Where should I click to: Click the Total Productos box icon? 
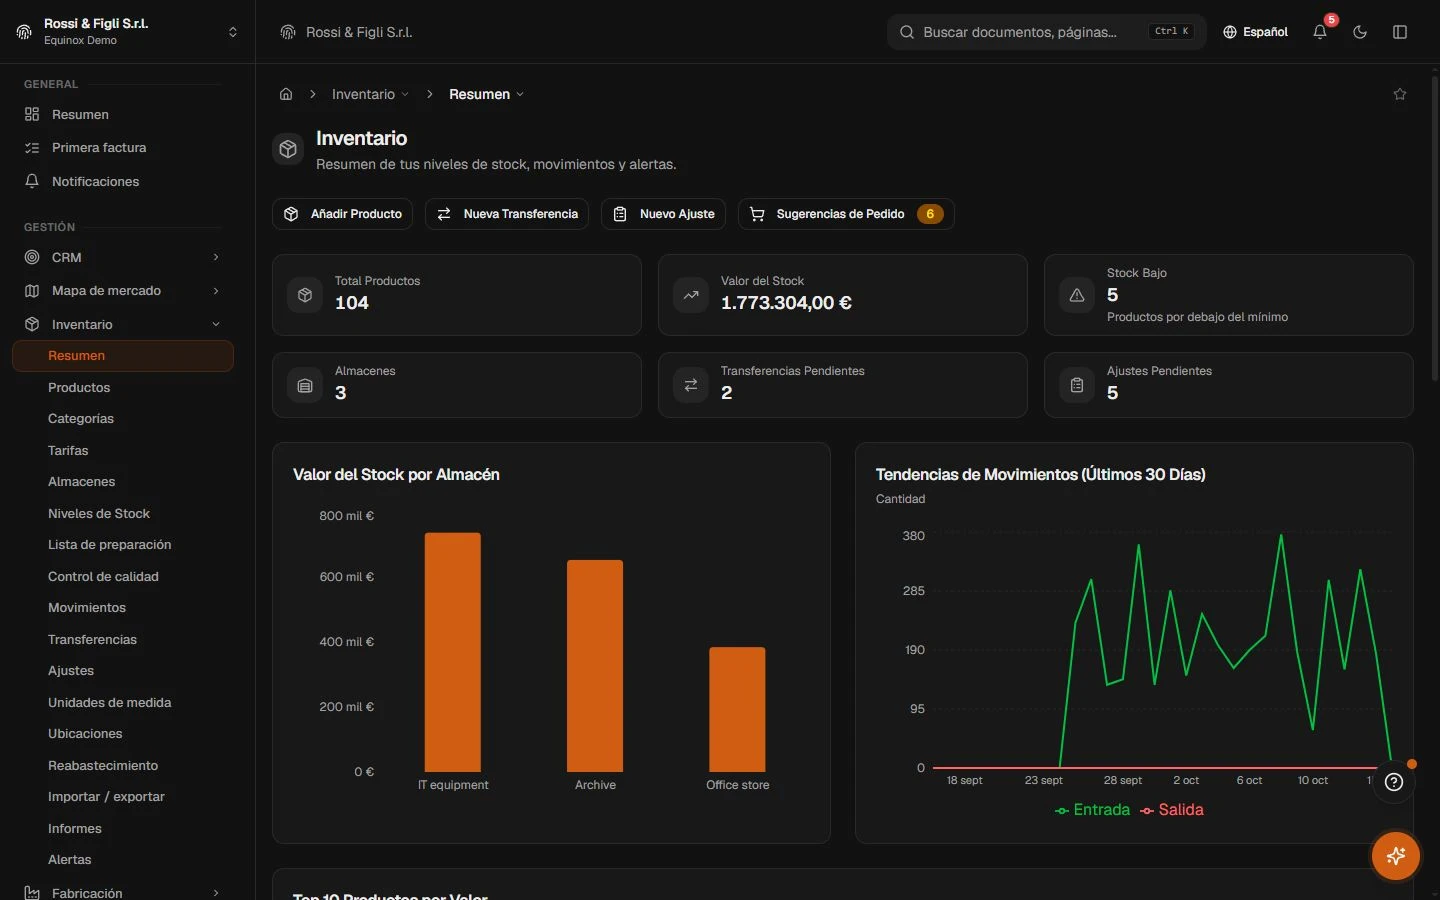pyautogui.click(x=305, y=295)
